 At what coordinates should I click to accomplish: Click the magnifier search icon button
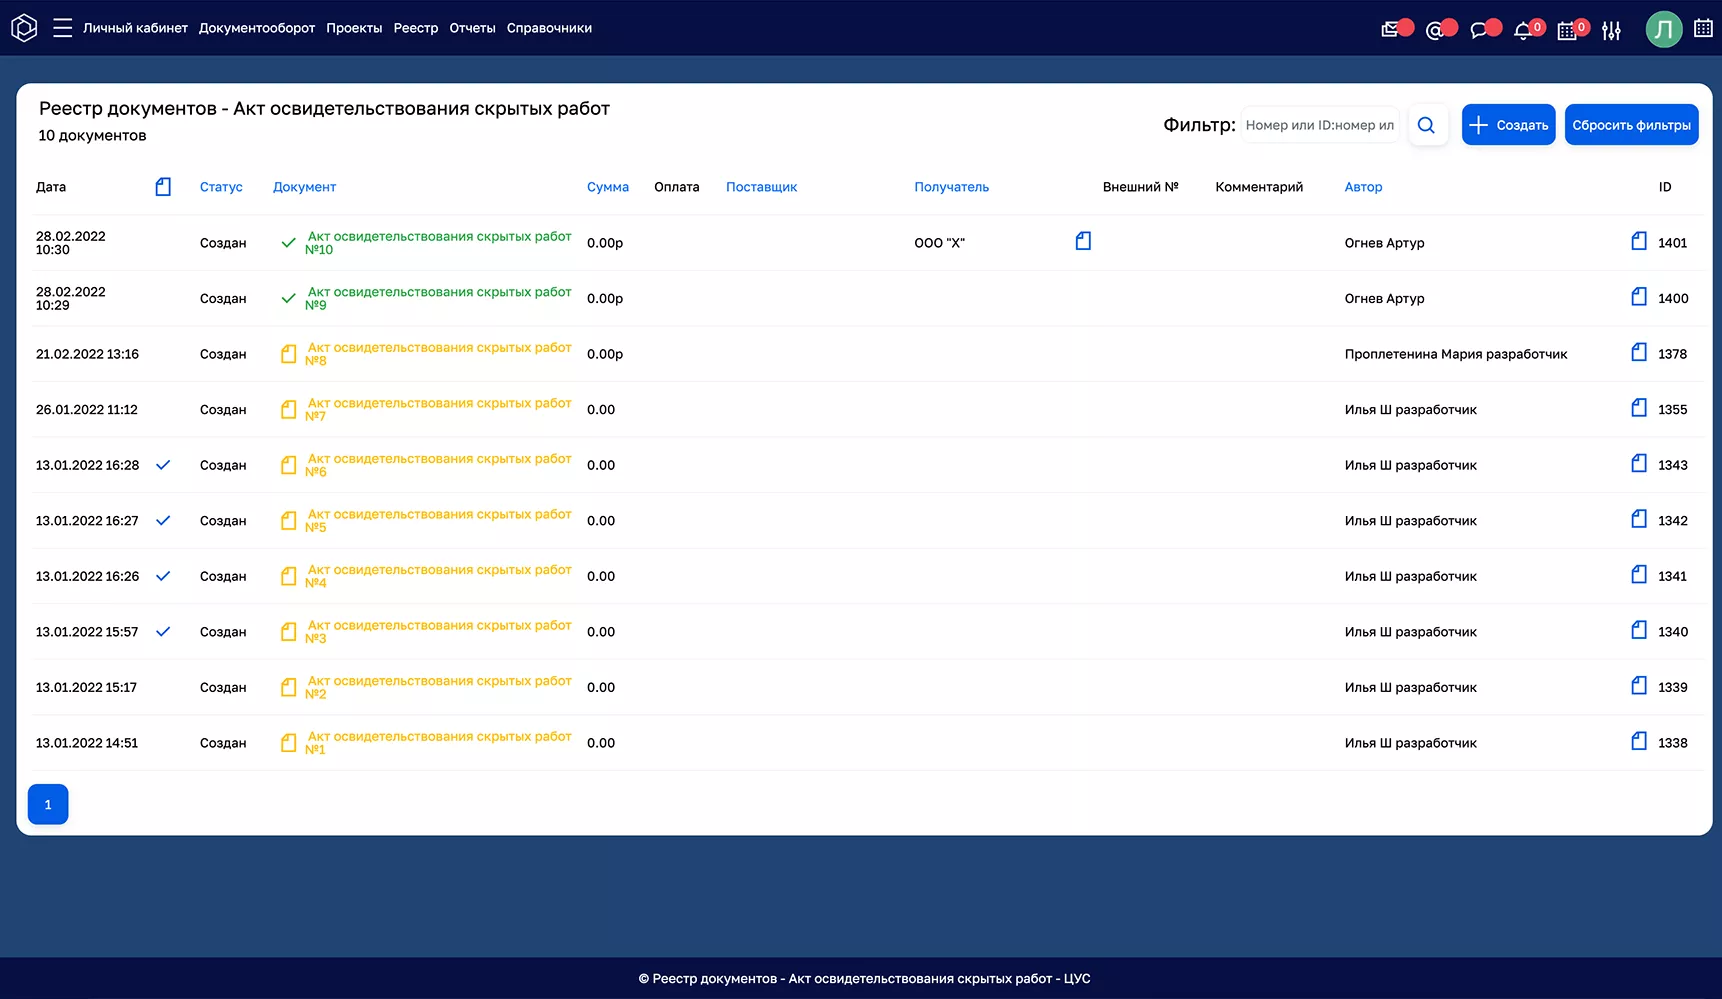pyautogui.click(x=1427, y=125)
